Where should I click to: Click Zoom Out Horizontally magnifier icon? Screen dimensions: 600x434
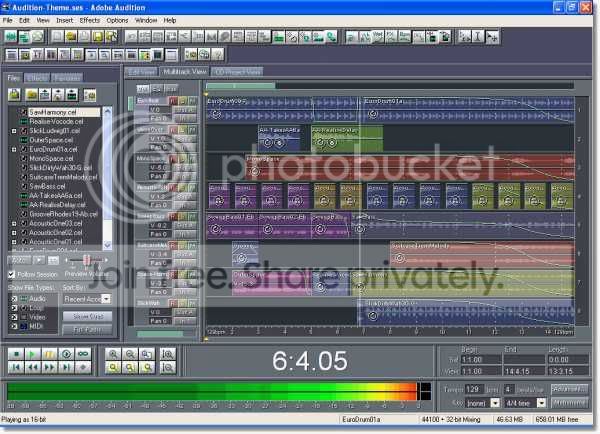(130, 354)
